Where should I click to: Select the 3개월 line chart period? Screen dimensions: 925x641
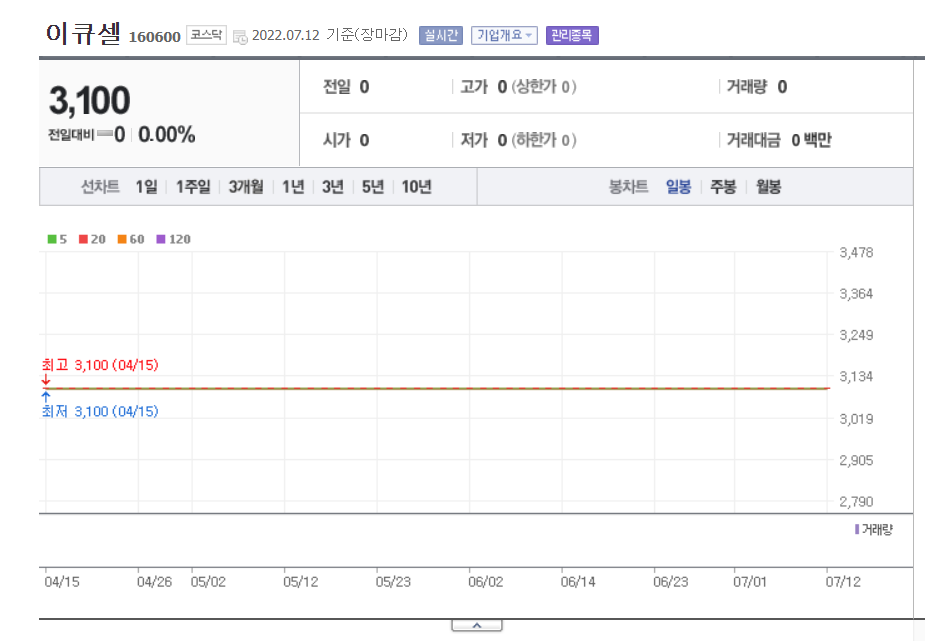pos(246,187)
